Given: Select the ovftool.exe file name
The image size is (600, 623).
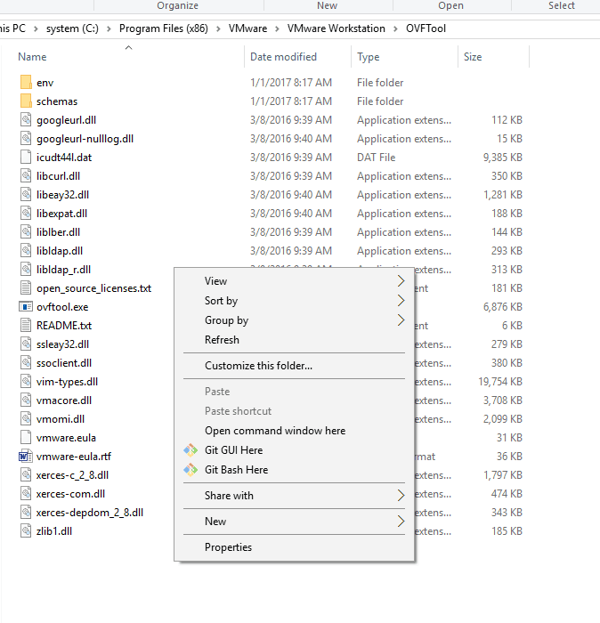Looking at the screenshot, I should click(62, 307).
